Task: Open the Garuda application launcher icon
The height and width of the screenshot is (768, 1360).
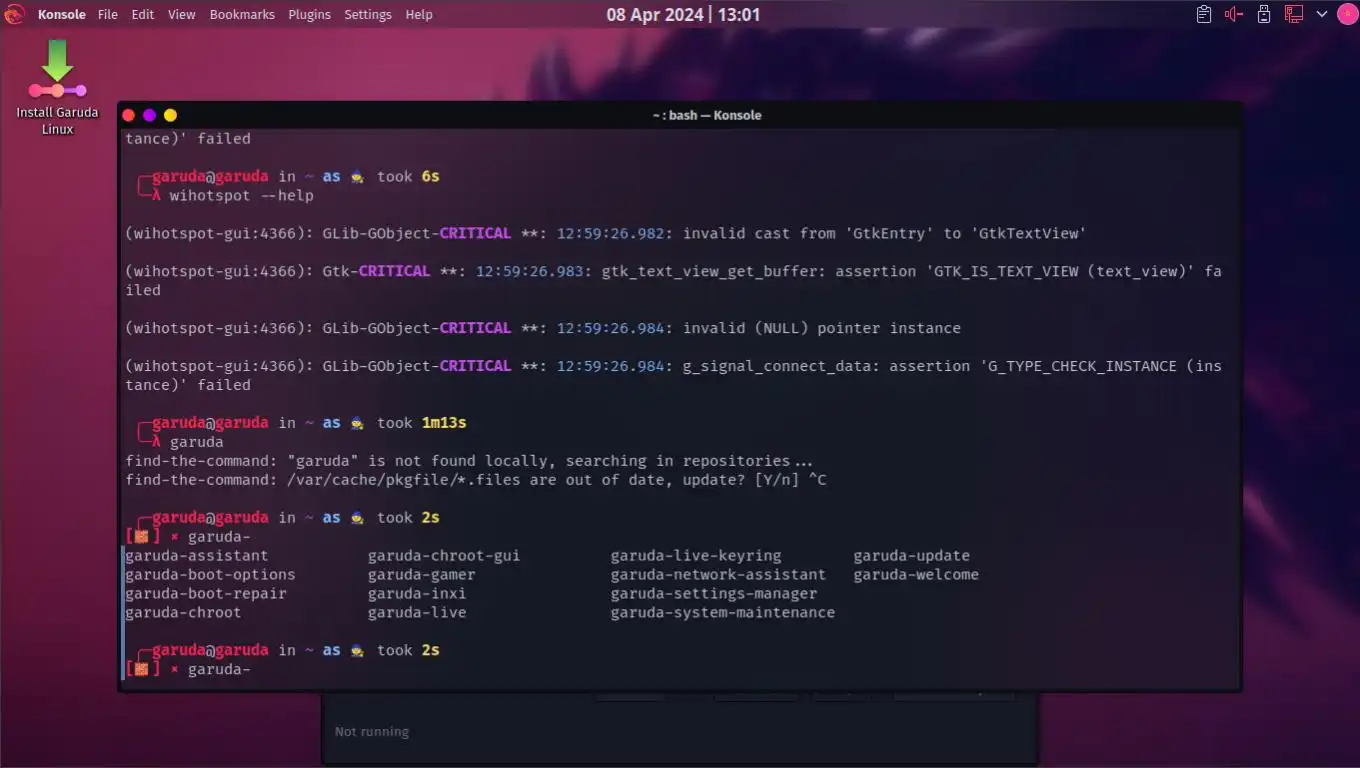Action: click(14, 14)
